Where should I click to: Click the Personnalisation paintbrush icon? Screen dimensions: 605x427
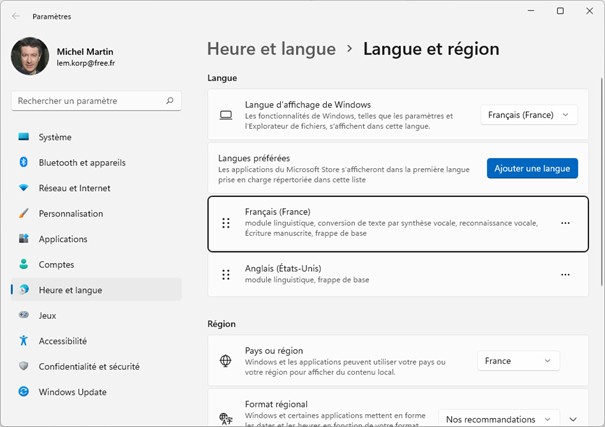point(24,213)
